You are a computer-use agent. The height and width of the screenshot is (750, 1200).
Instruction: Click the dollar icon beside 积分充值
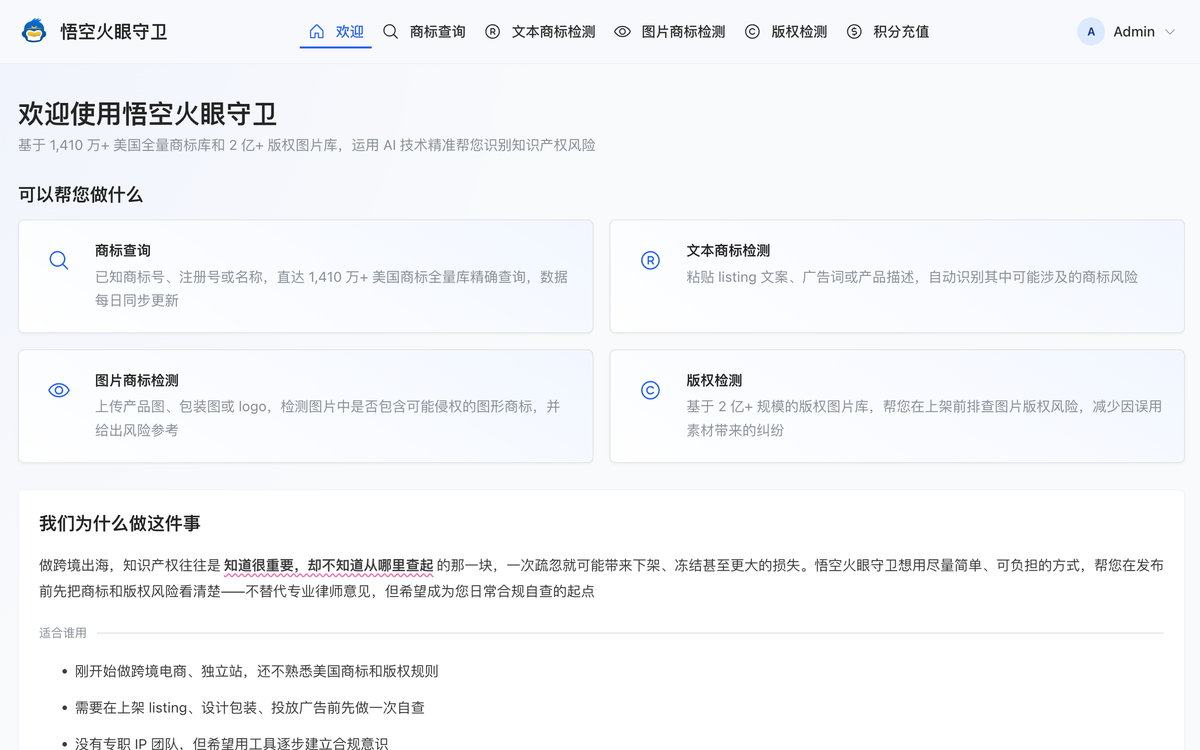coord(854,31)
